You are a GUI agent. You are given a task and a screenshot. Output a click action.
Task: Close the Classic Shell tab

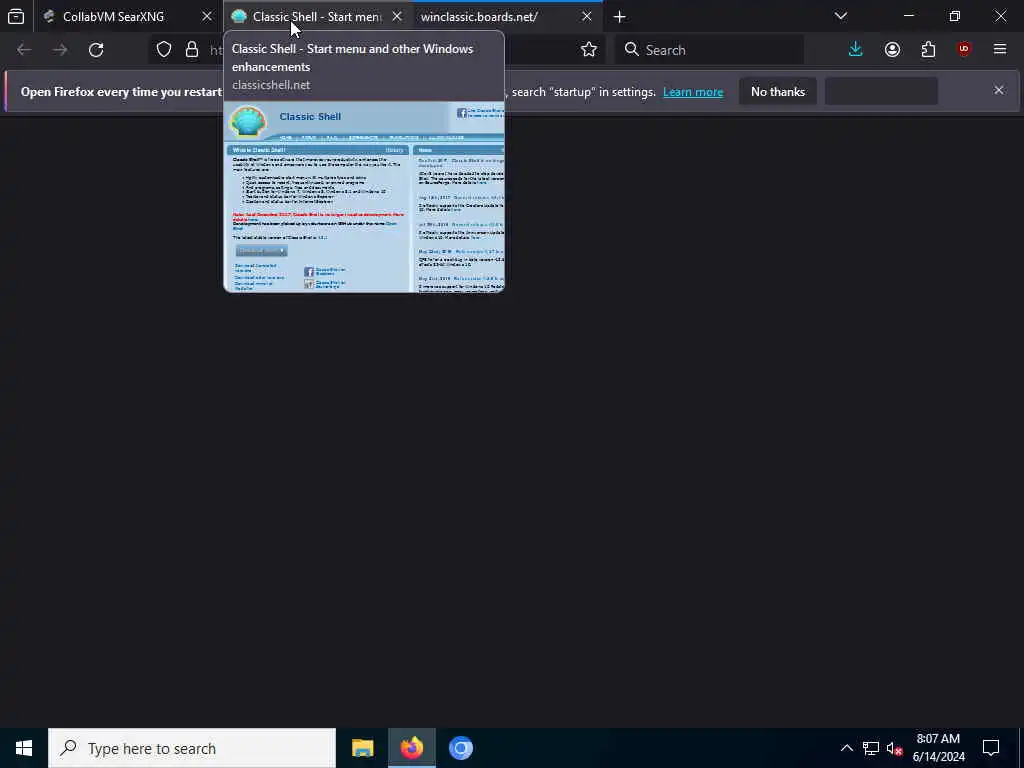(397, 16)
